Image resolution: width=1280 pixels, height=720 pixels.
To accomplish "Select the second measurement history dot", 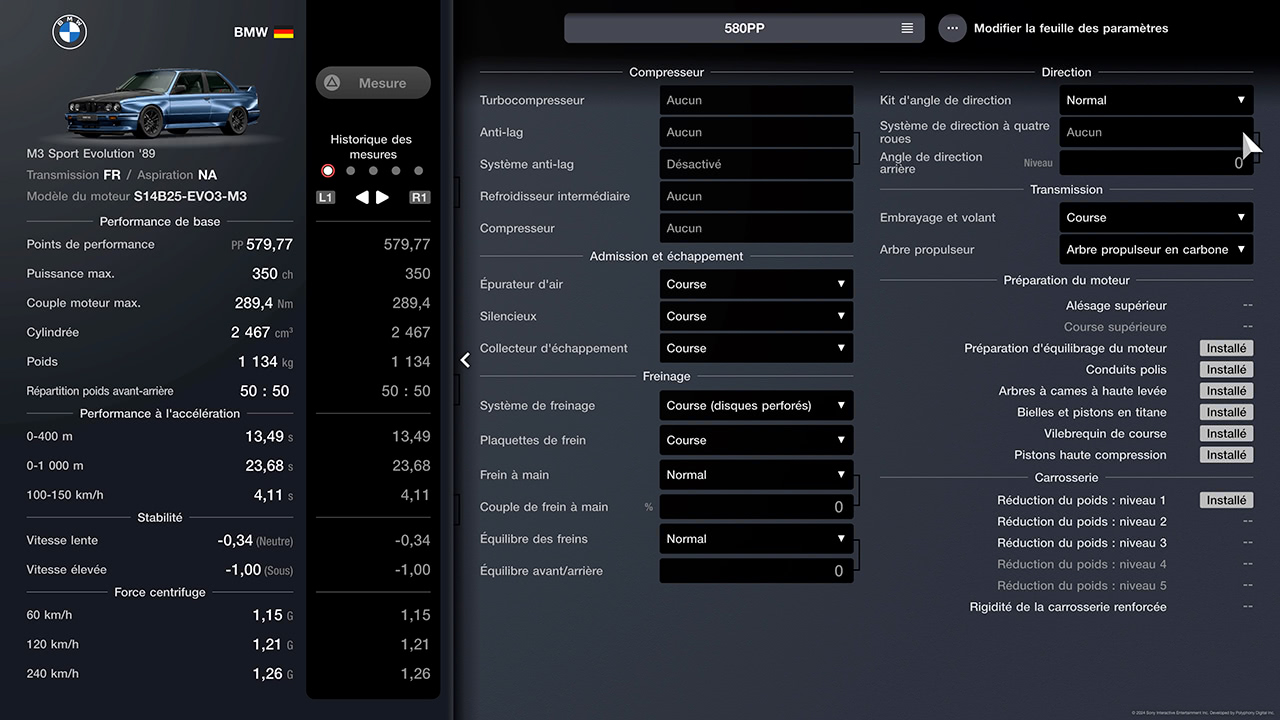I will [350, 171].
